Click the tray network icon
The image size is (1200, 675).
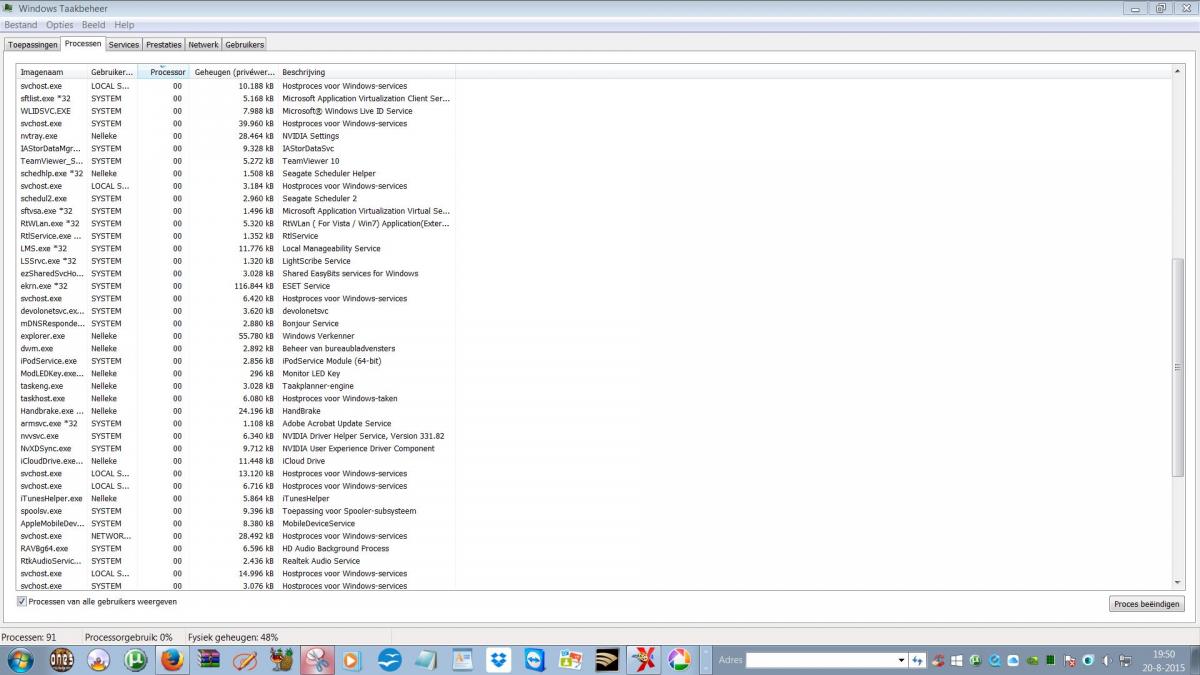click(1125, 660)
